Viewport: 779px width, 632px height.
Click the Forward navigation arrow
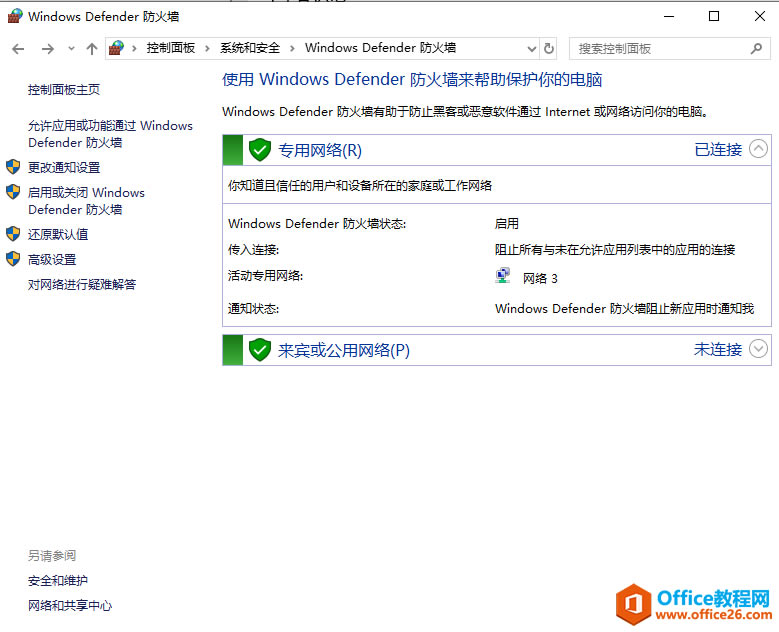(x=48, y=49)
